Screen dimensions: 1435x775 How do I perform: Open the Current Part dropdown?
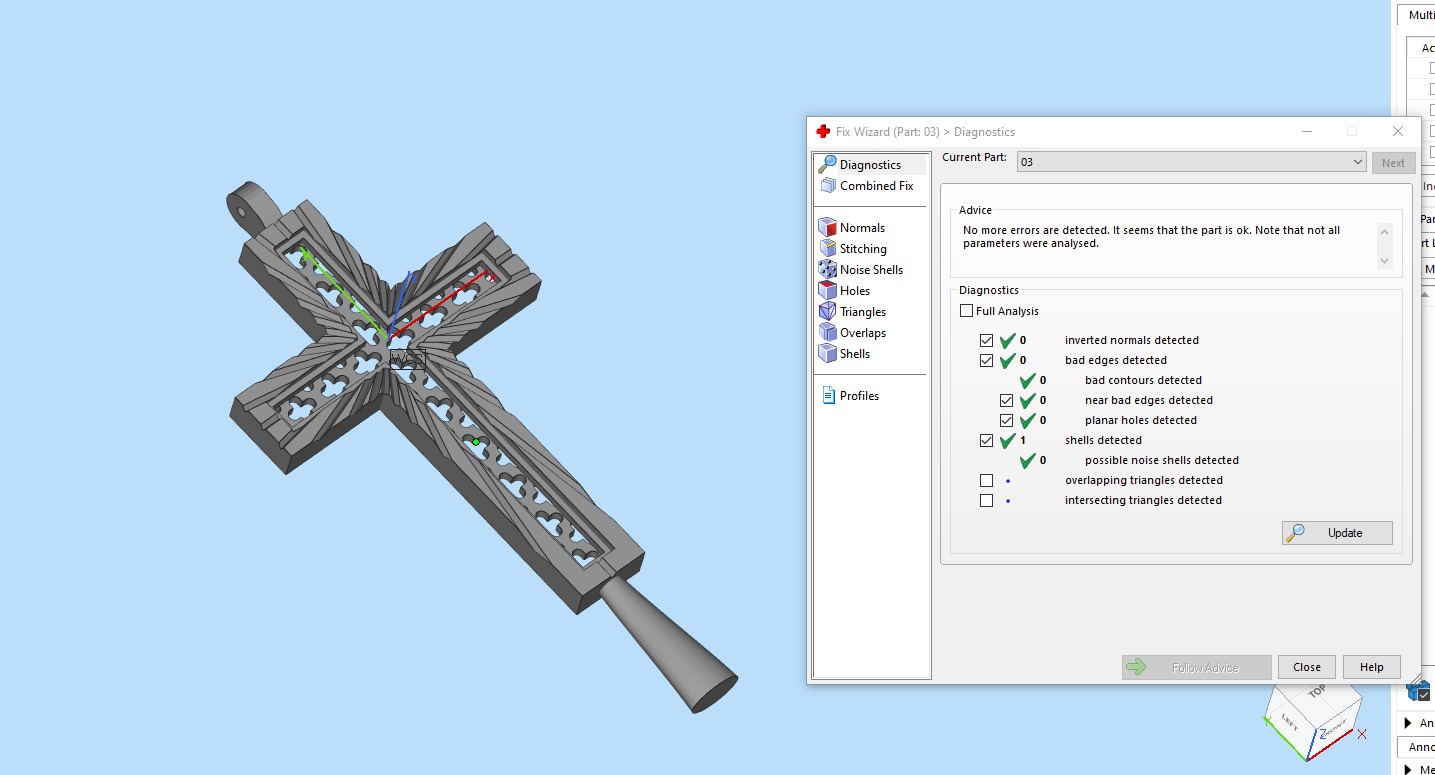[x=1191, y=162]
